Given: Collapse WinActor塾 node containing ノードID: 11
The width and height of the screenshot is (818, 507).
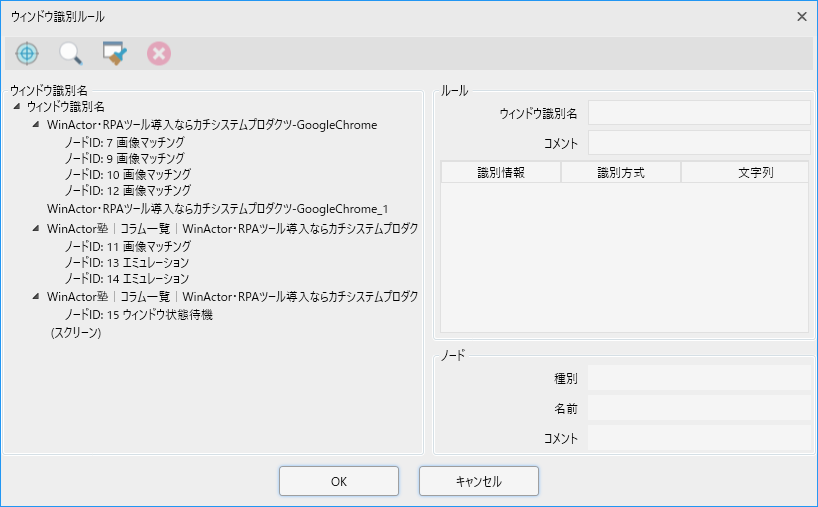Looking at the screenshot, I should pos(36,229).
